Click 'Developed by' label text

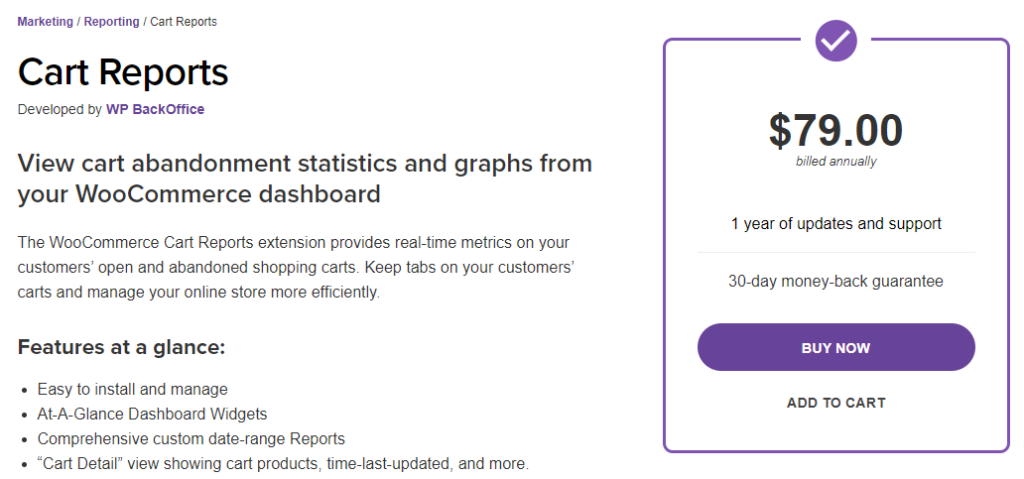point(59,109)
